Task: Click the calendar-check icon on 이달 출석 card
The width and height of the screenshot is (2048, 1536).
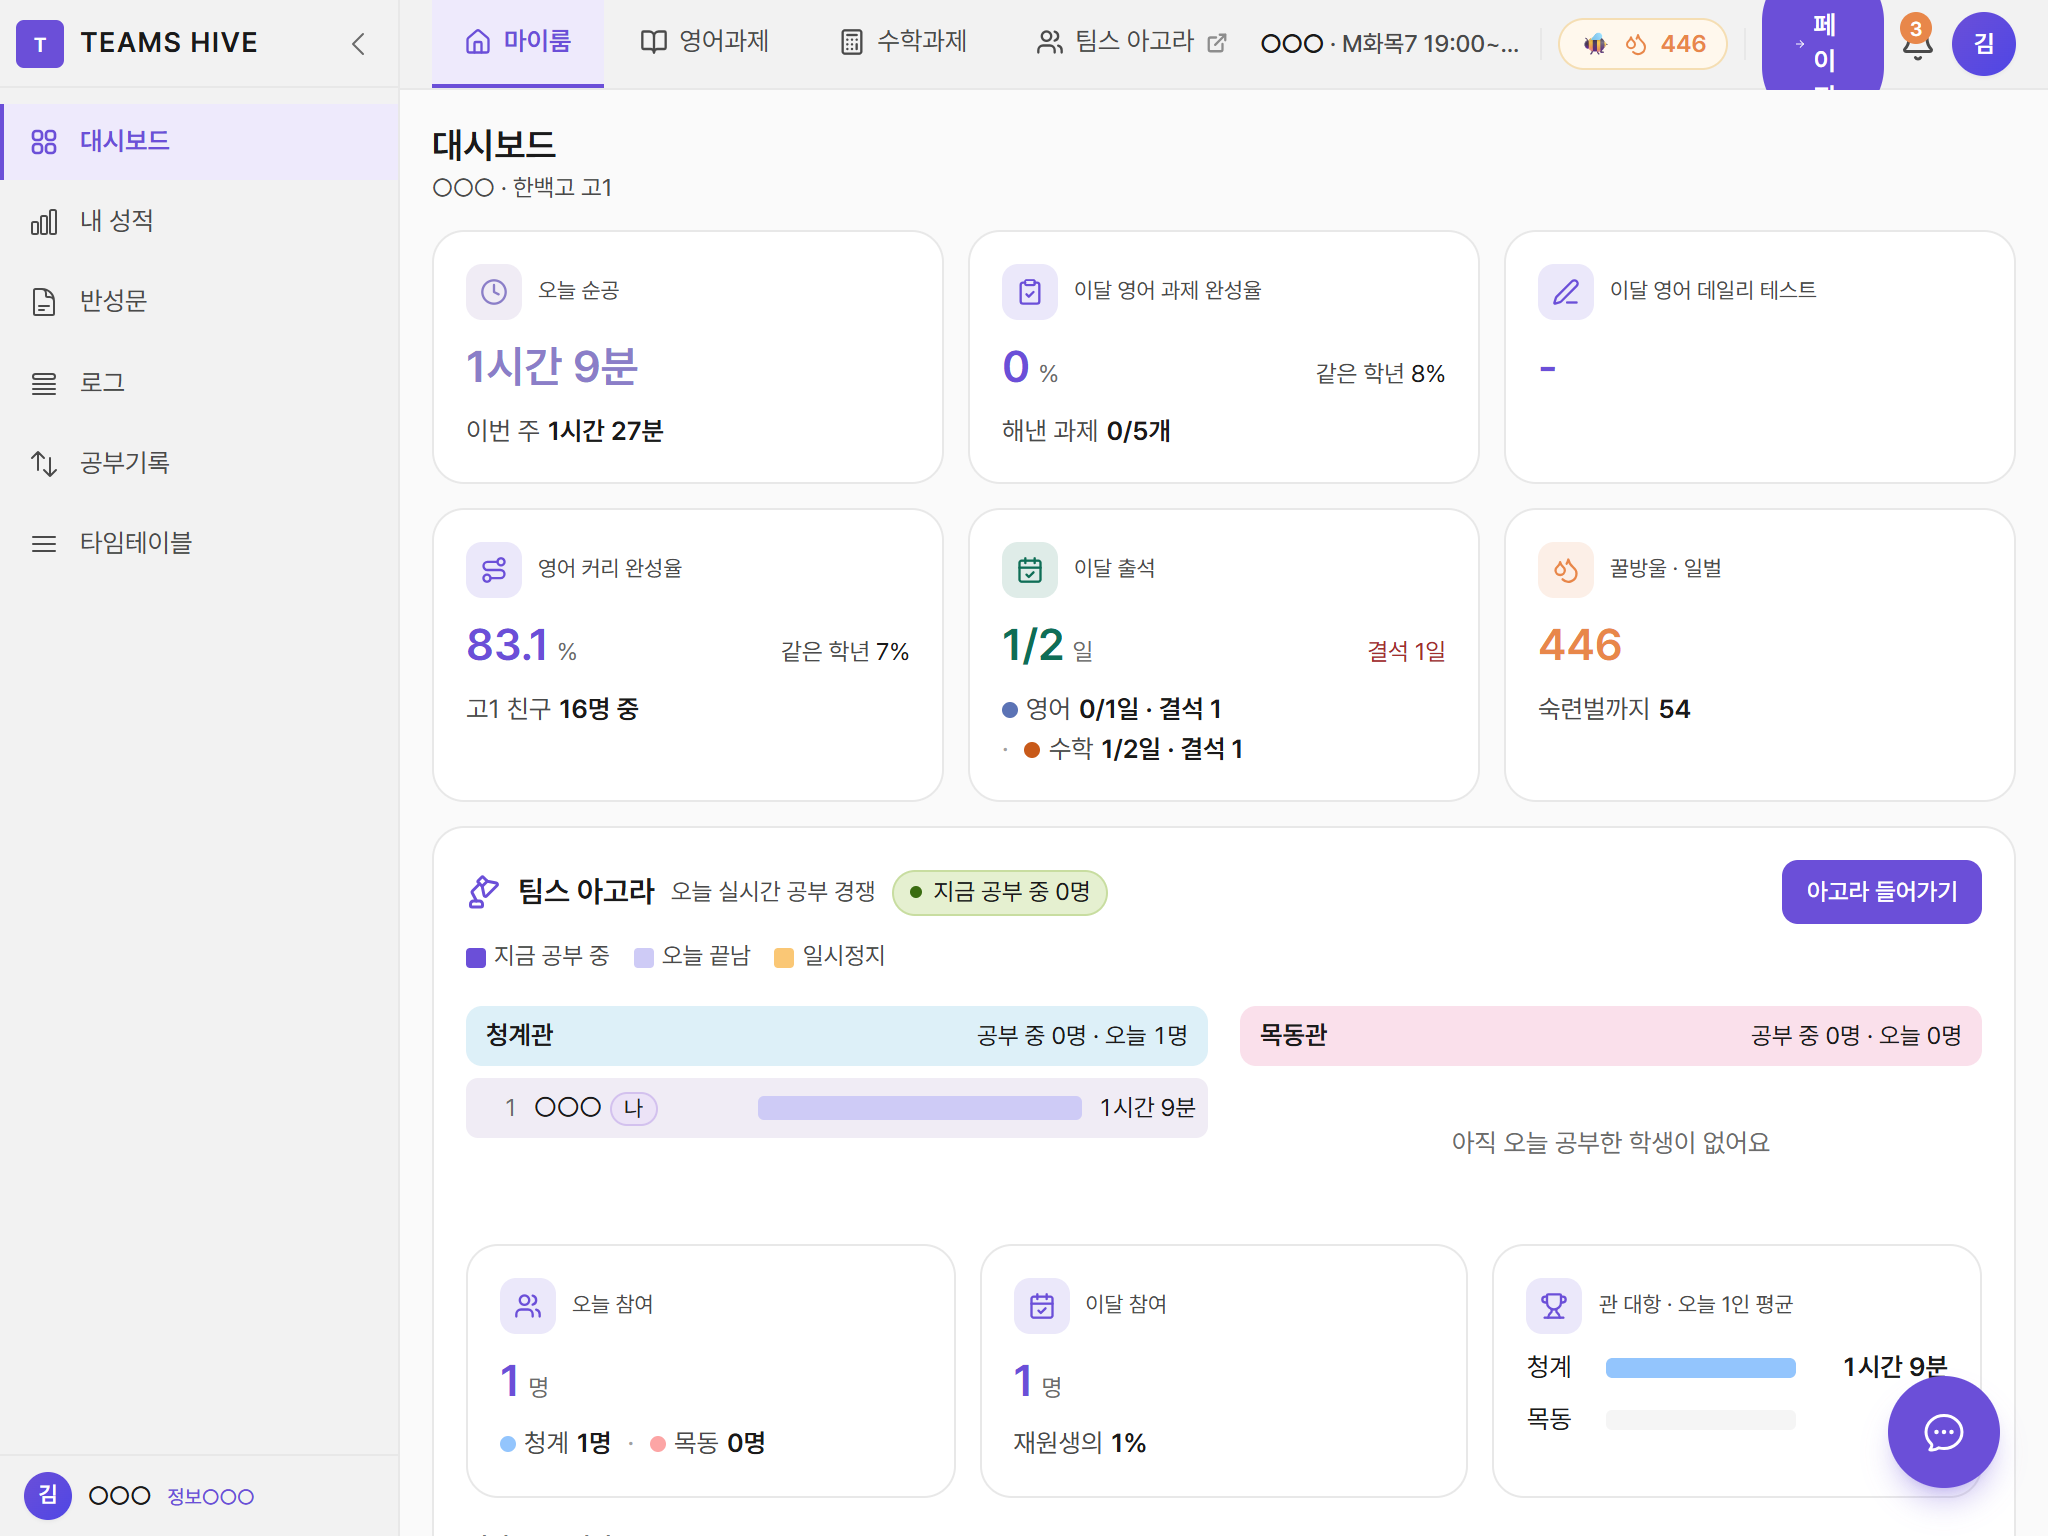Action: click(x=1030, y=570)
